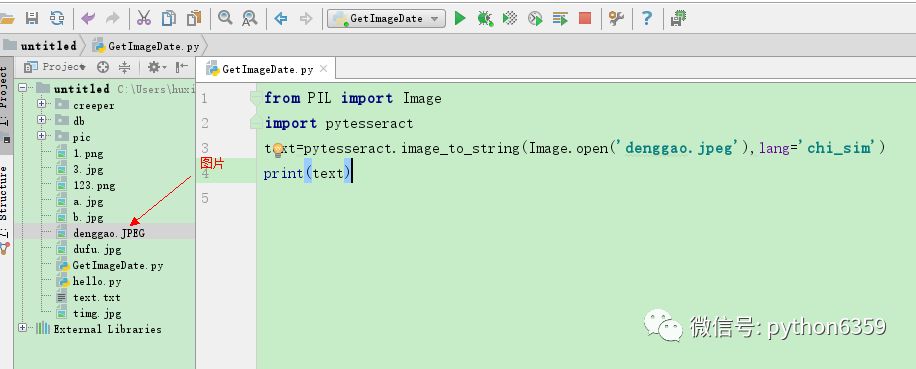Click the fold marker at line 2

click(254, 123)
